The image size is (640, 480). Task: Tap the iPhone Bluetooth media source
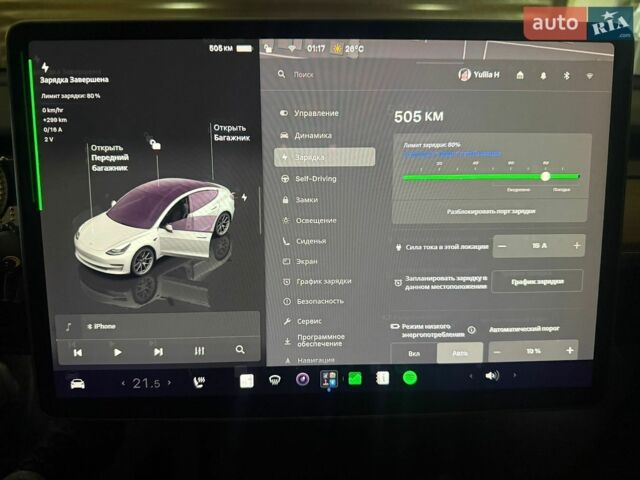coord(102,326)
